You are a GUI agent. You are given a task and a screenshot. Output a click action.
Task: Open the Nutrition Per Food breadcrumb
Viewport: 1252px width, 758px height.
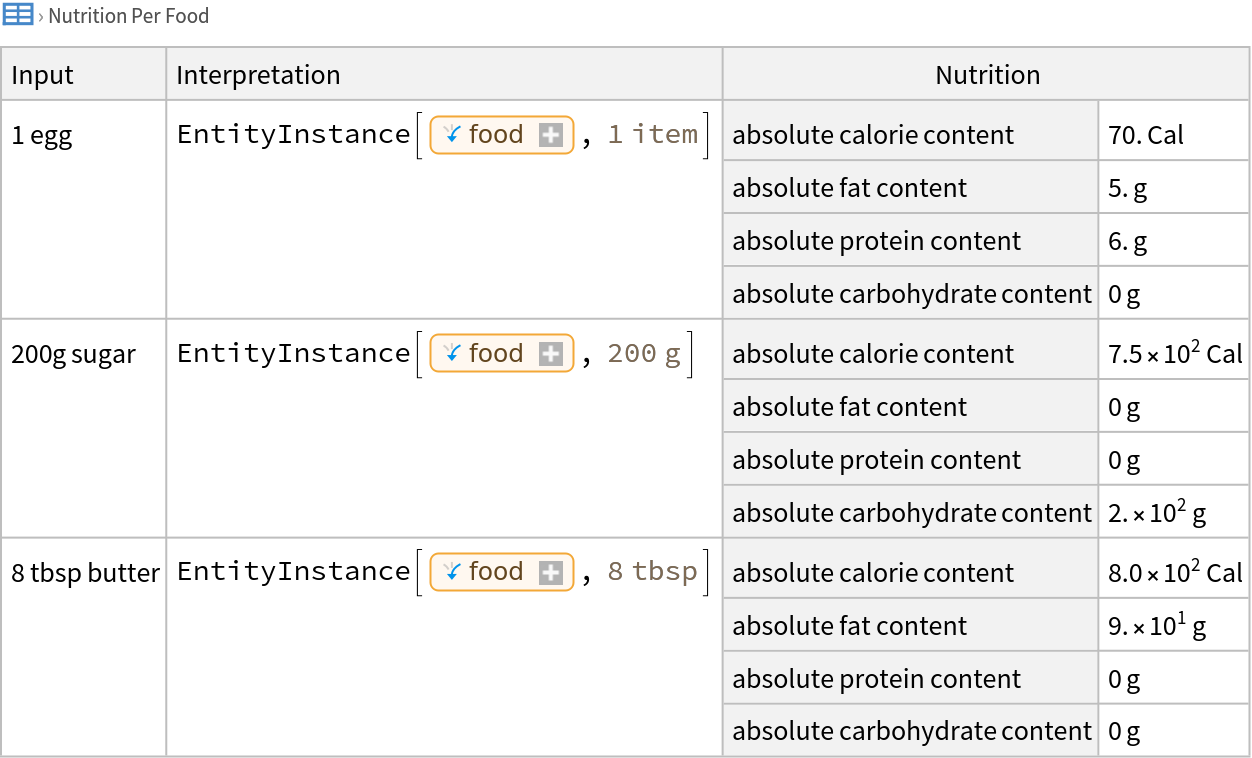coord(128,16)
